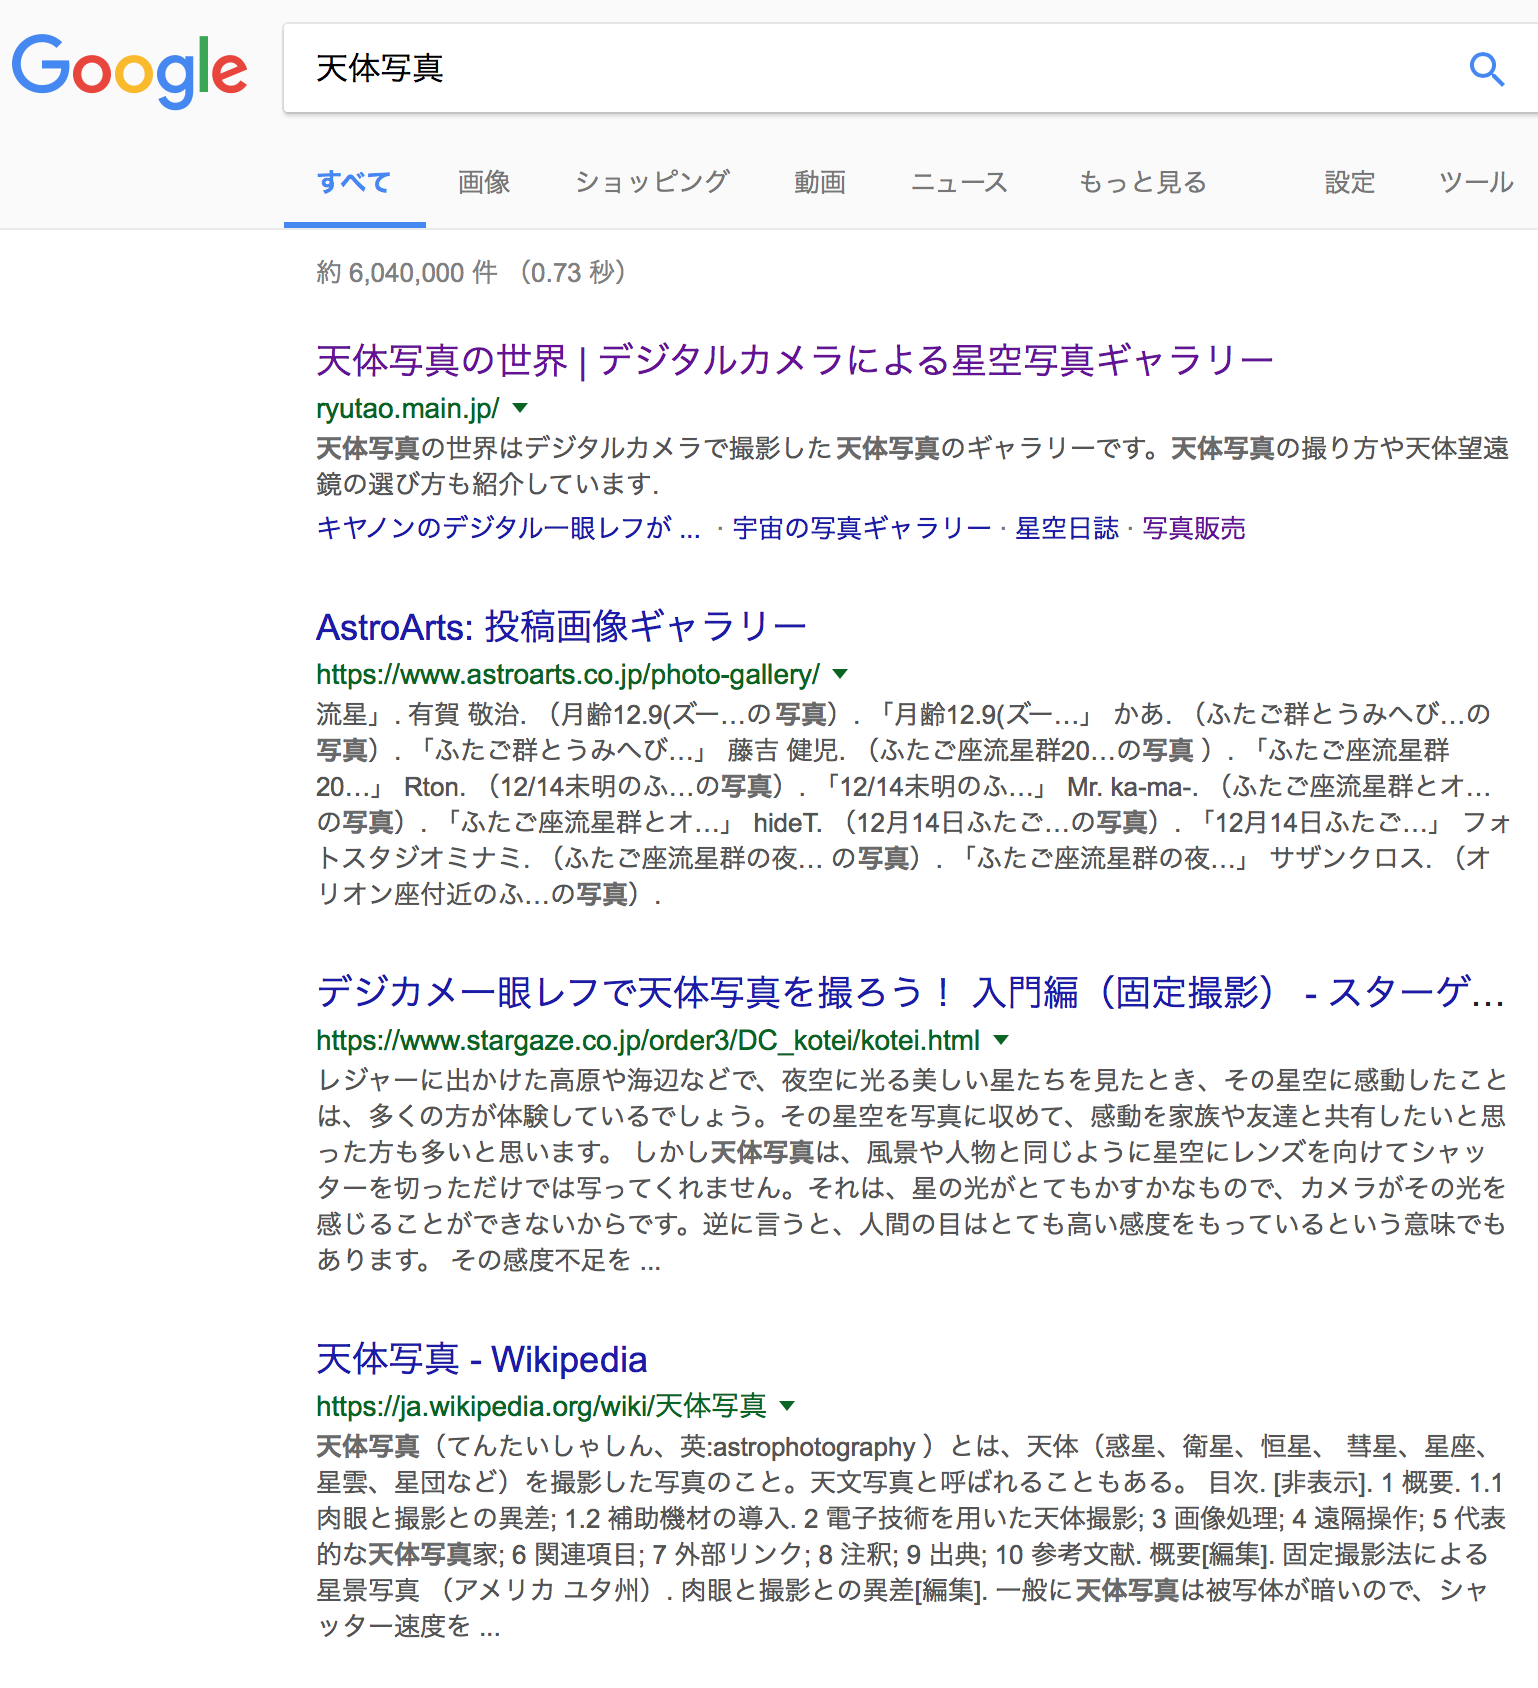Click the astroarts.co.jp/photo-gallery/ URL text
1538x1688 pixels.
[x=568, y=674]
